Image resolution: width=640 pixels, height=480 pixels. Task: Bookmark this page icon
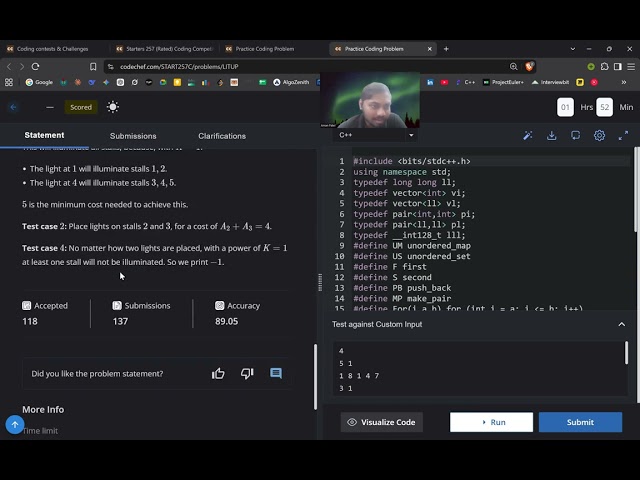93,67
